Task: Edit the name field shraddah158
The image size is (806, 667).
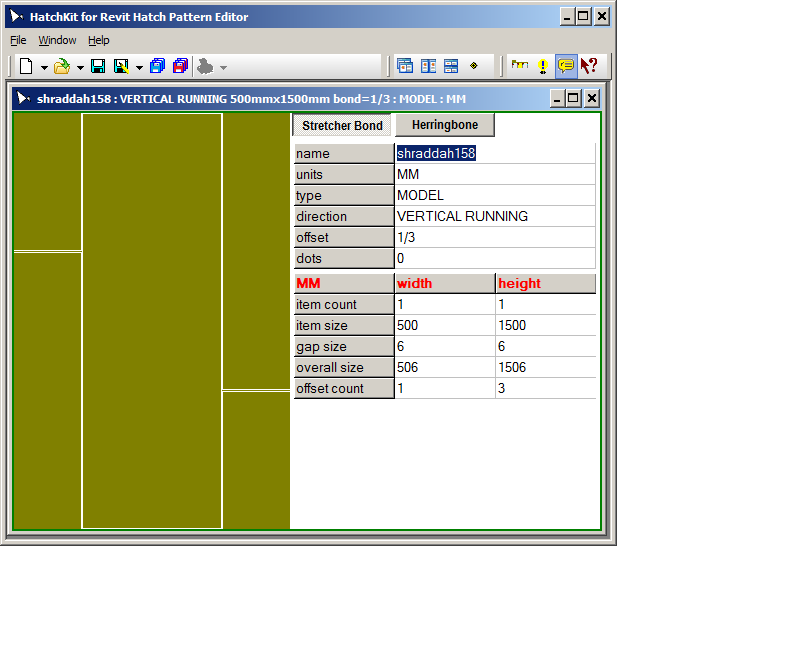Action: tap(496, 153)
